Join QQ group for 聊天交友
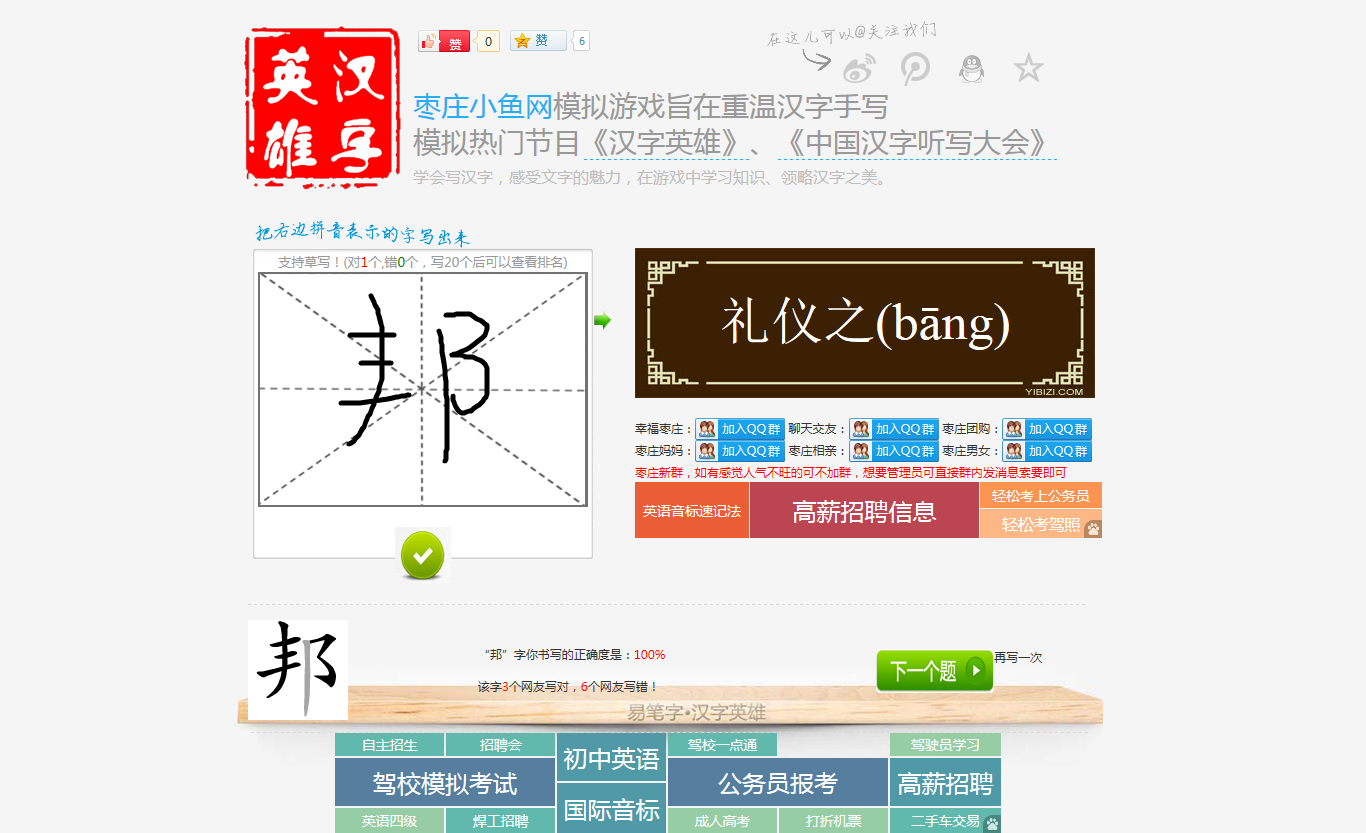Screen dimensions: 1366x833 coord(893,429)
